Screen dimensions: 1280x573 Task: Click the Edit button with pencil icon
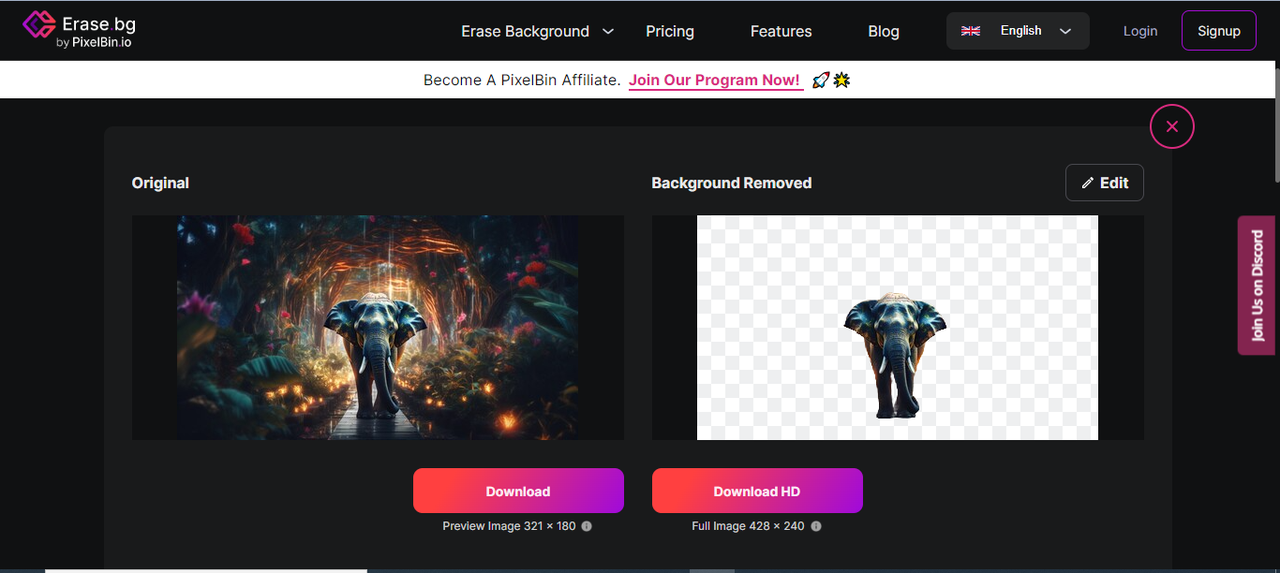(x=1104, y=183)
